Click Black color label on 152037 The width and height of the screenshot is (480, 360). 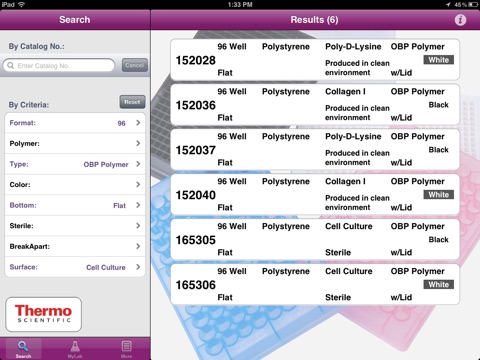tap(439, 150)
